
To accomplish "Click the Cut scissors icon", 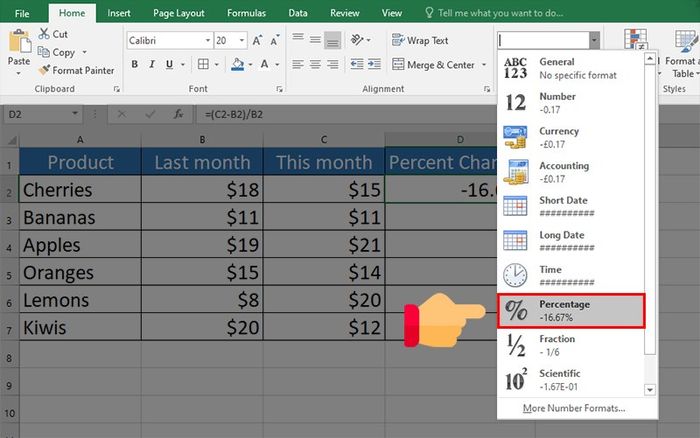I will tap(44, 34).
